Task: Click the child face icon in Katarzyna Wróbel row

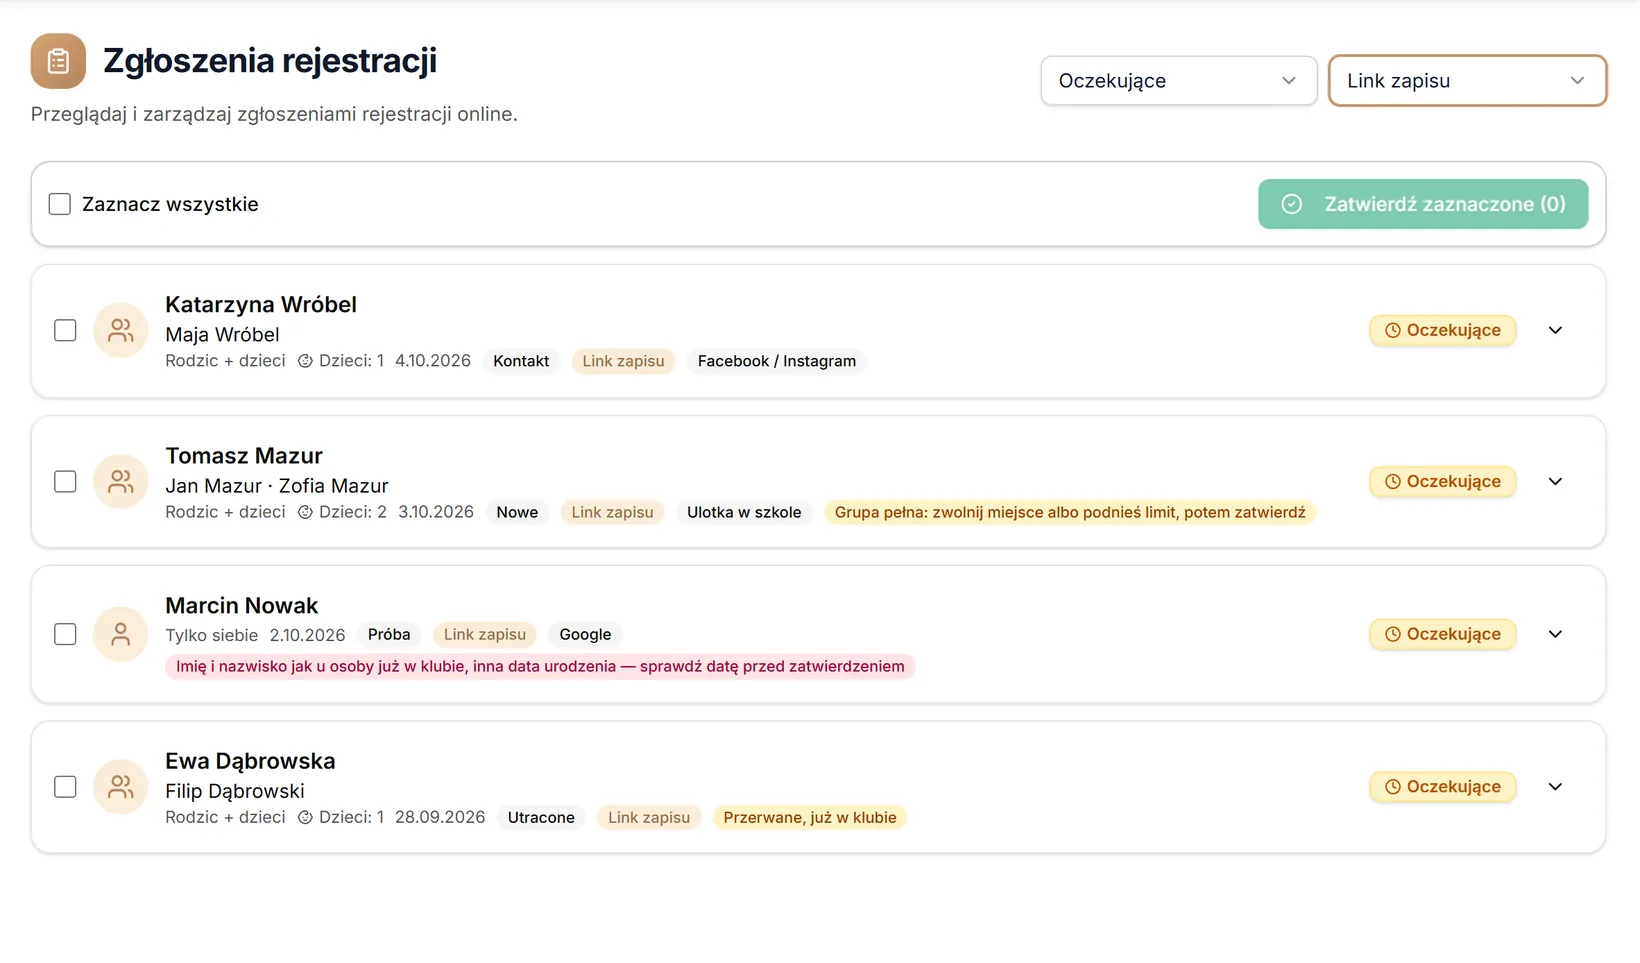Action: [305, 361]
